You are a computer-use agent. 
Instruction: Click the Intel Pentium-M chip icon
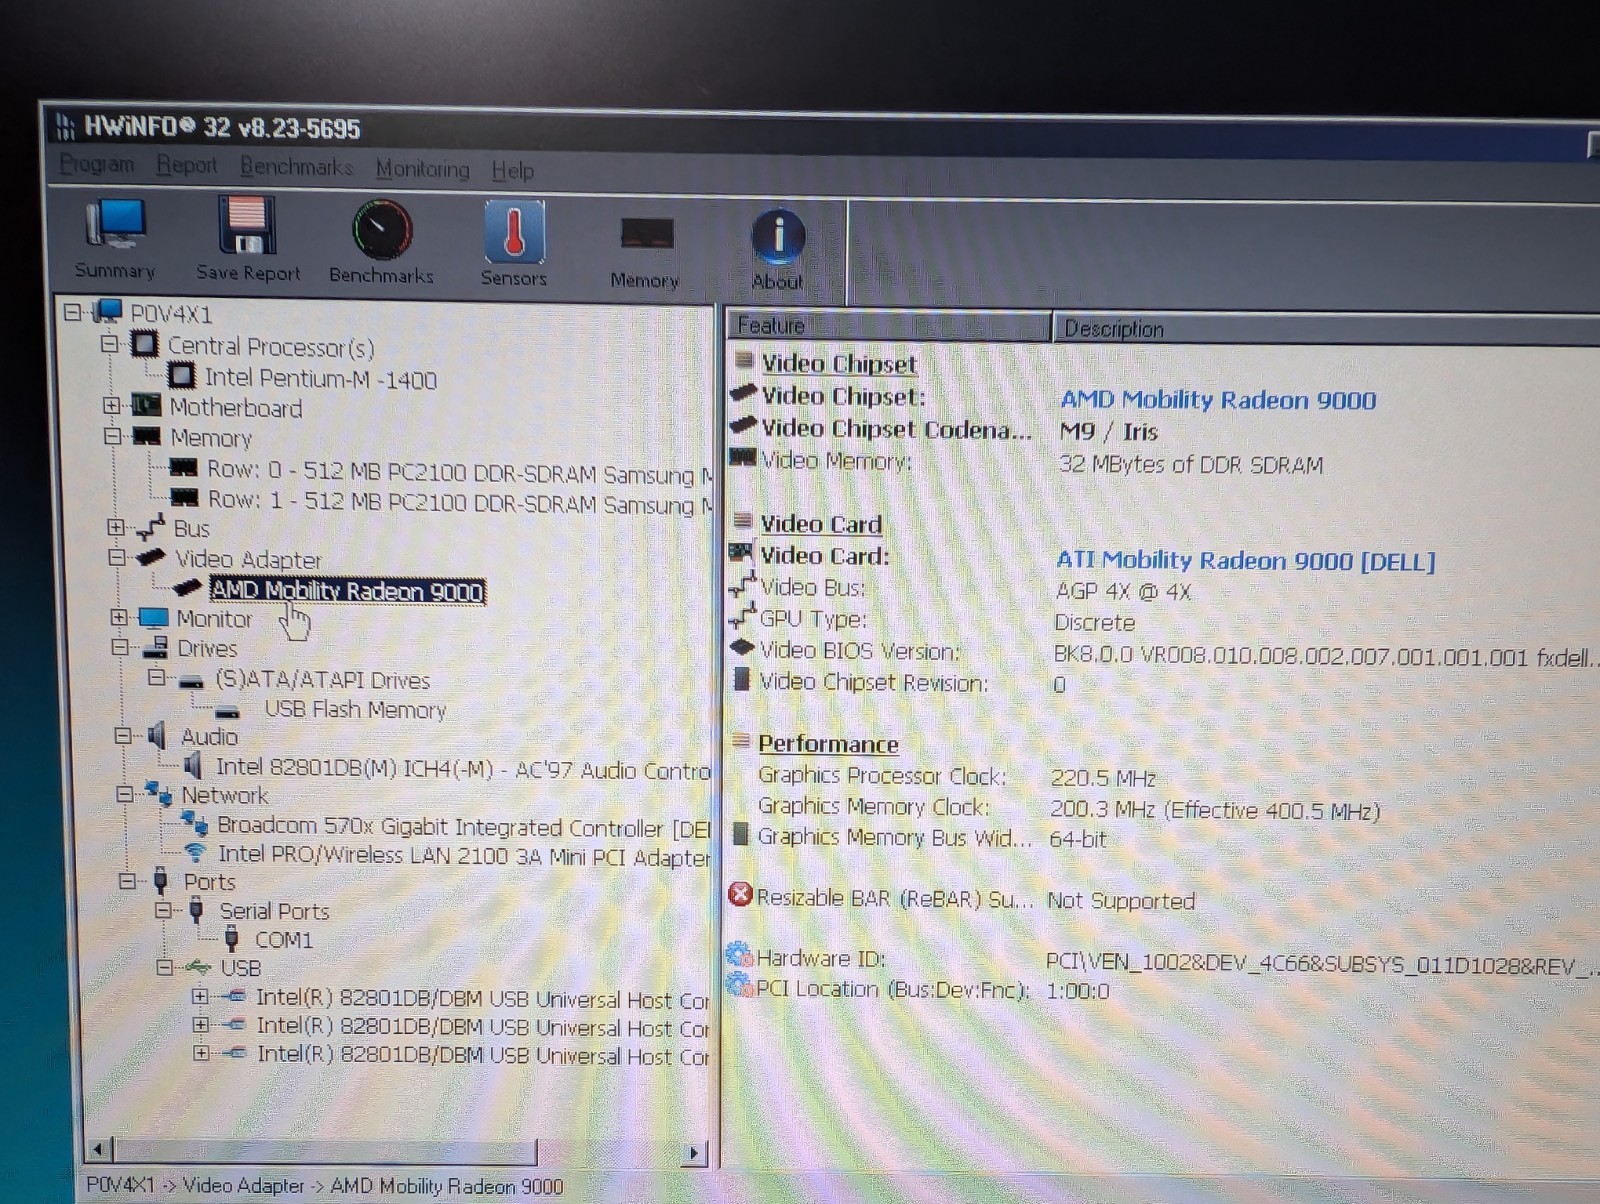pos(181,376)
